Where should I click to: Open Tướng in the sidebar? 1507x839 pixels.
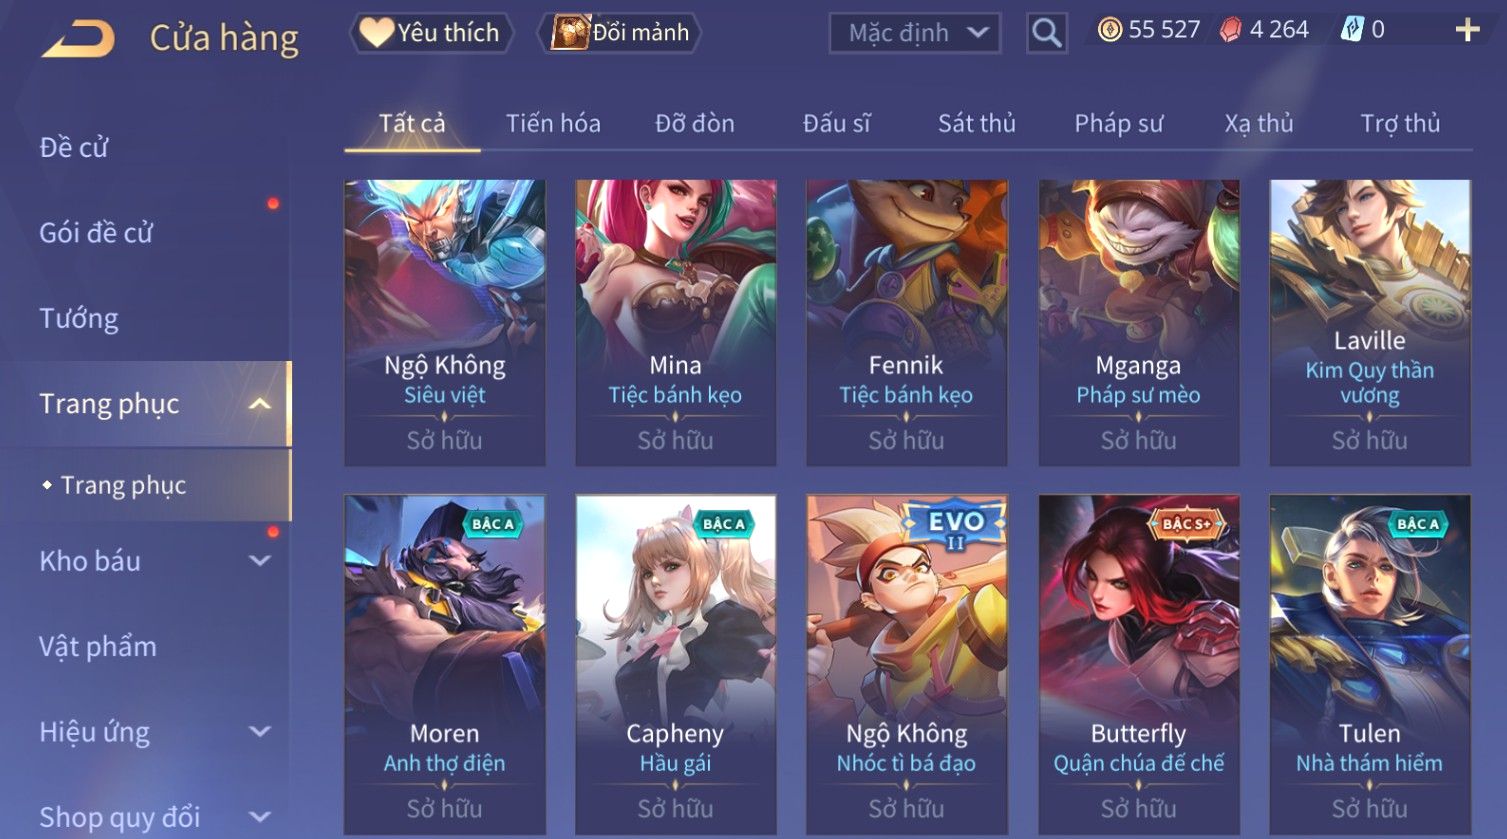pyautogui.click(x=79, y=319)
